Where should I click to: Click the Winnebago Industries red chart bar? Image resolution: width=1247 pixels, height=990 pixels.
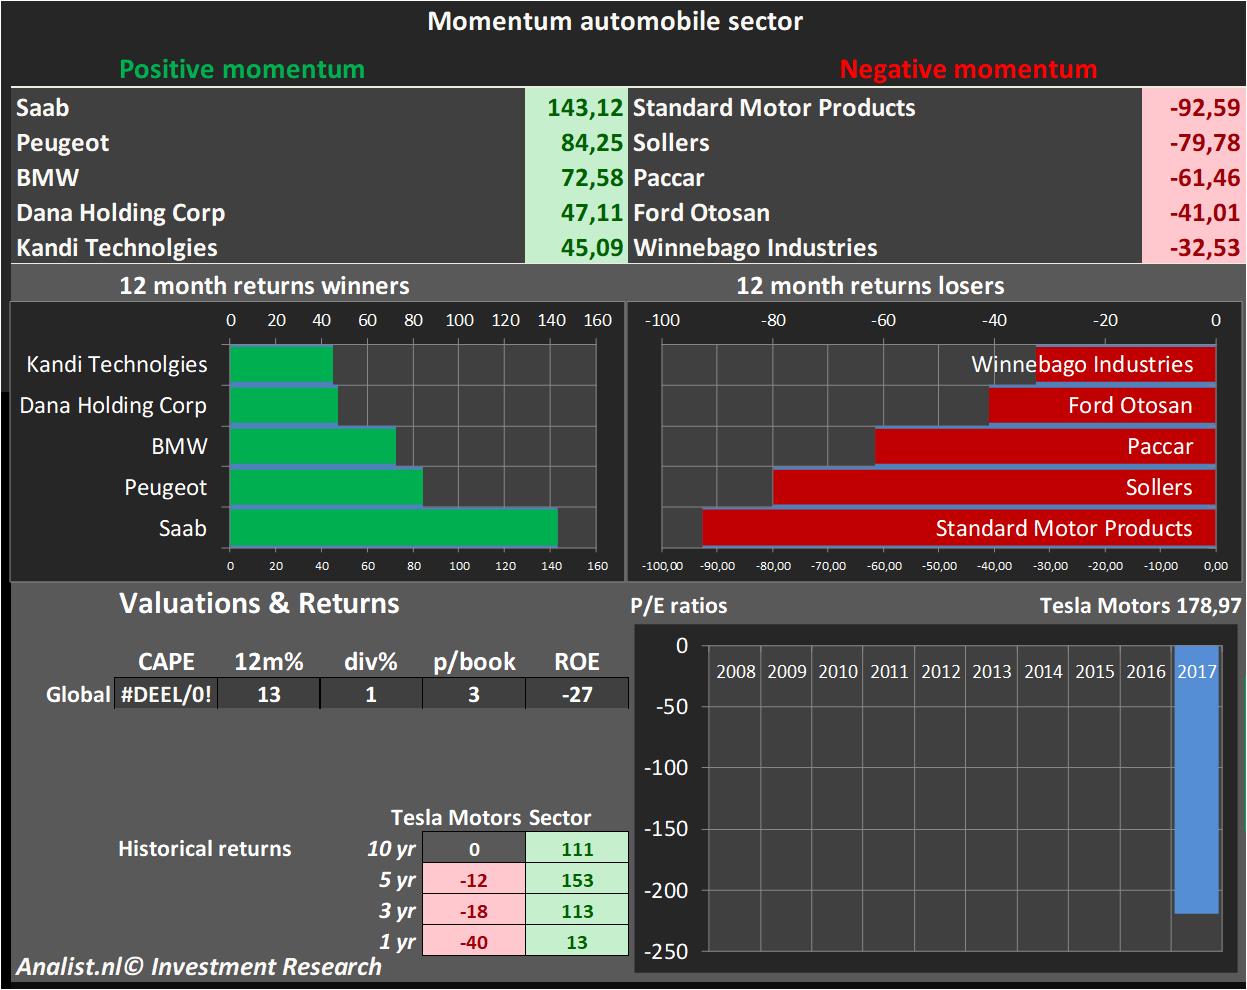click(x=1126, y=364)
